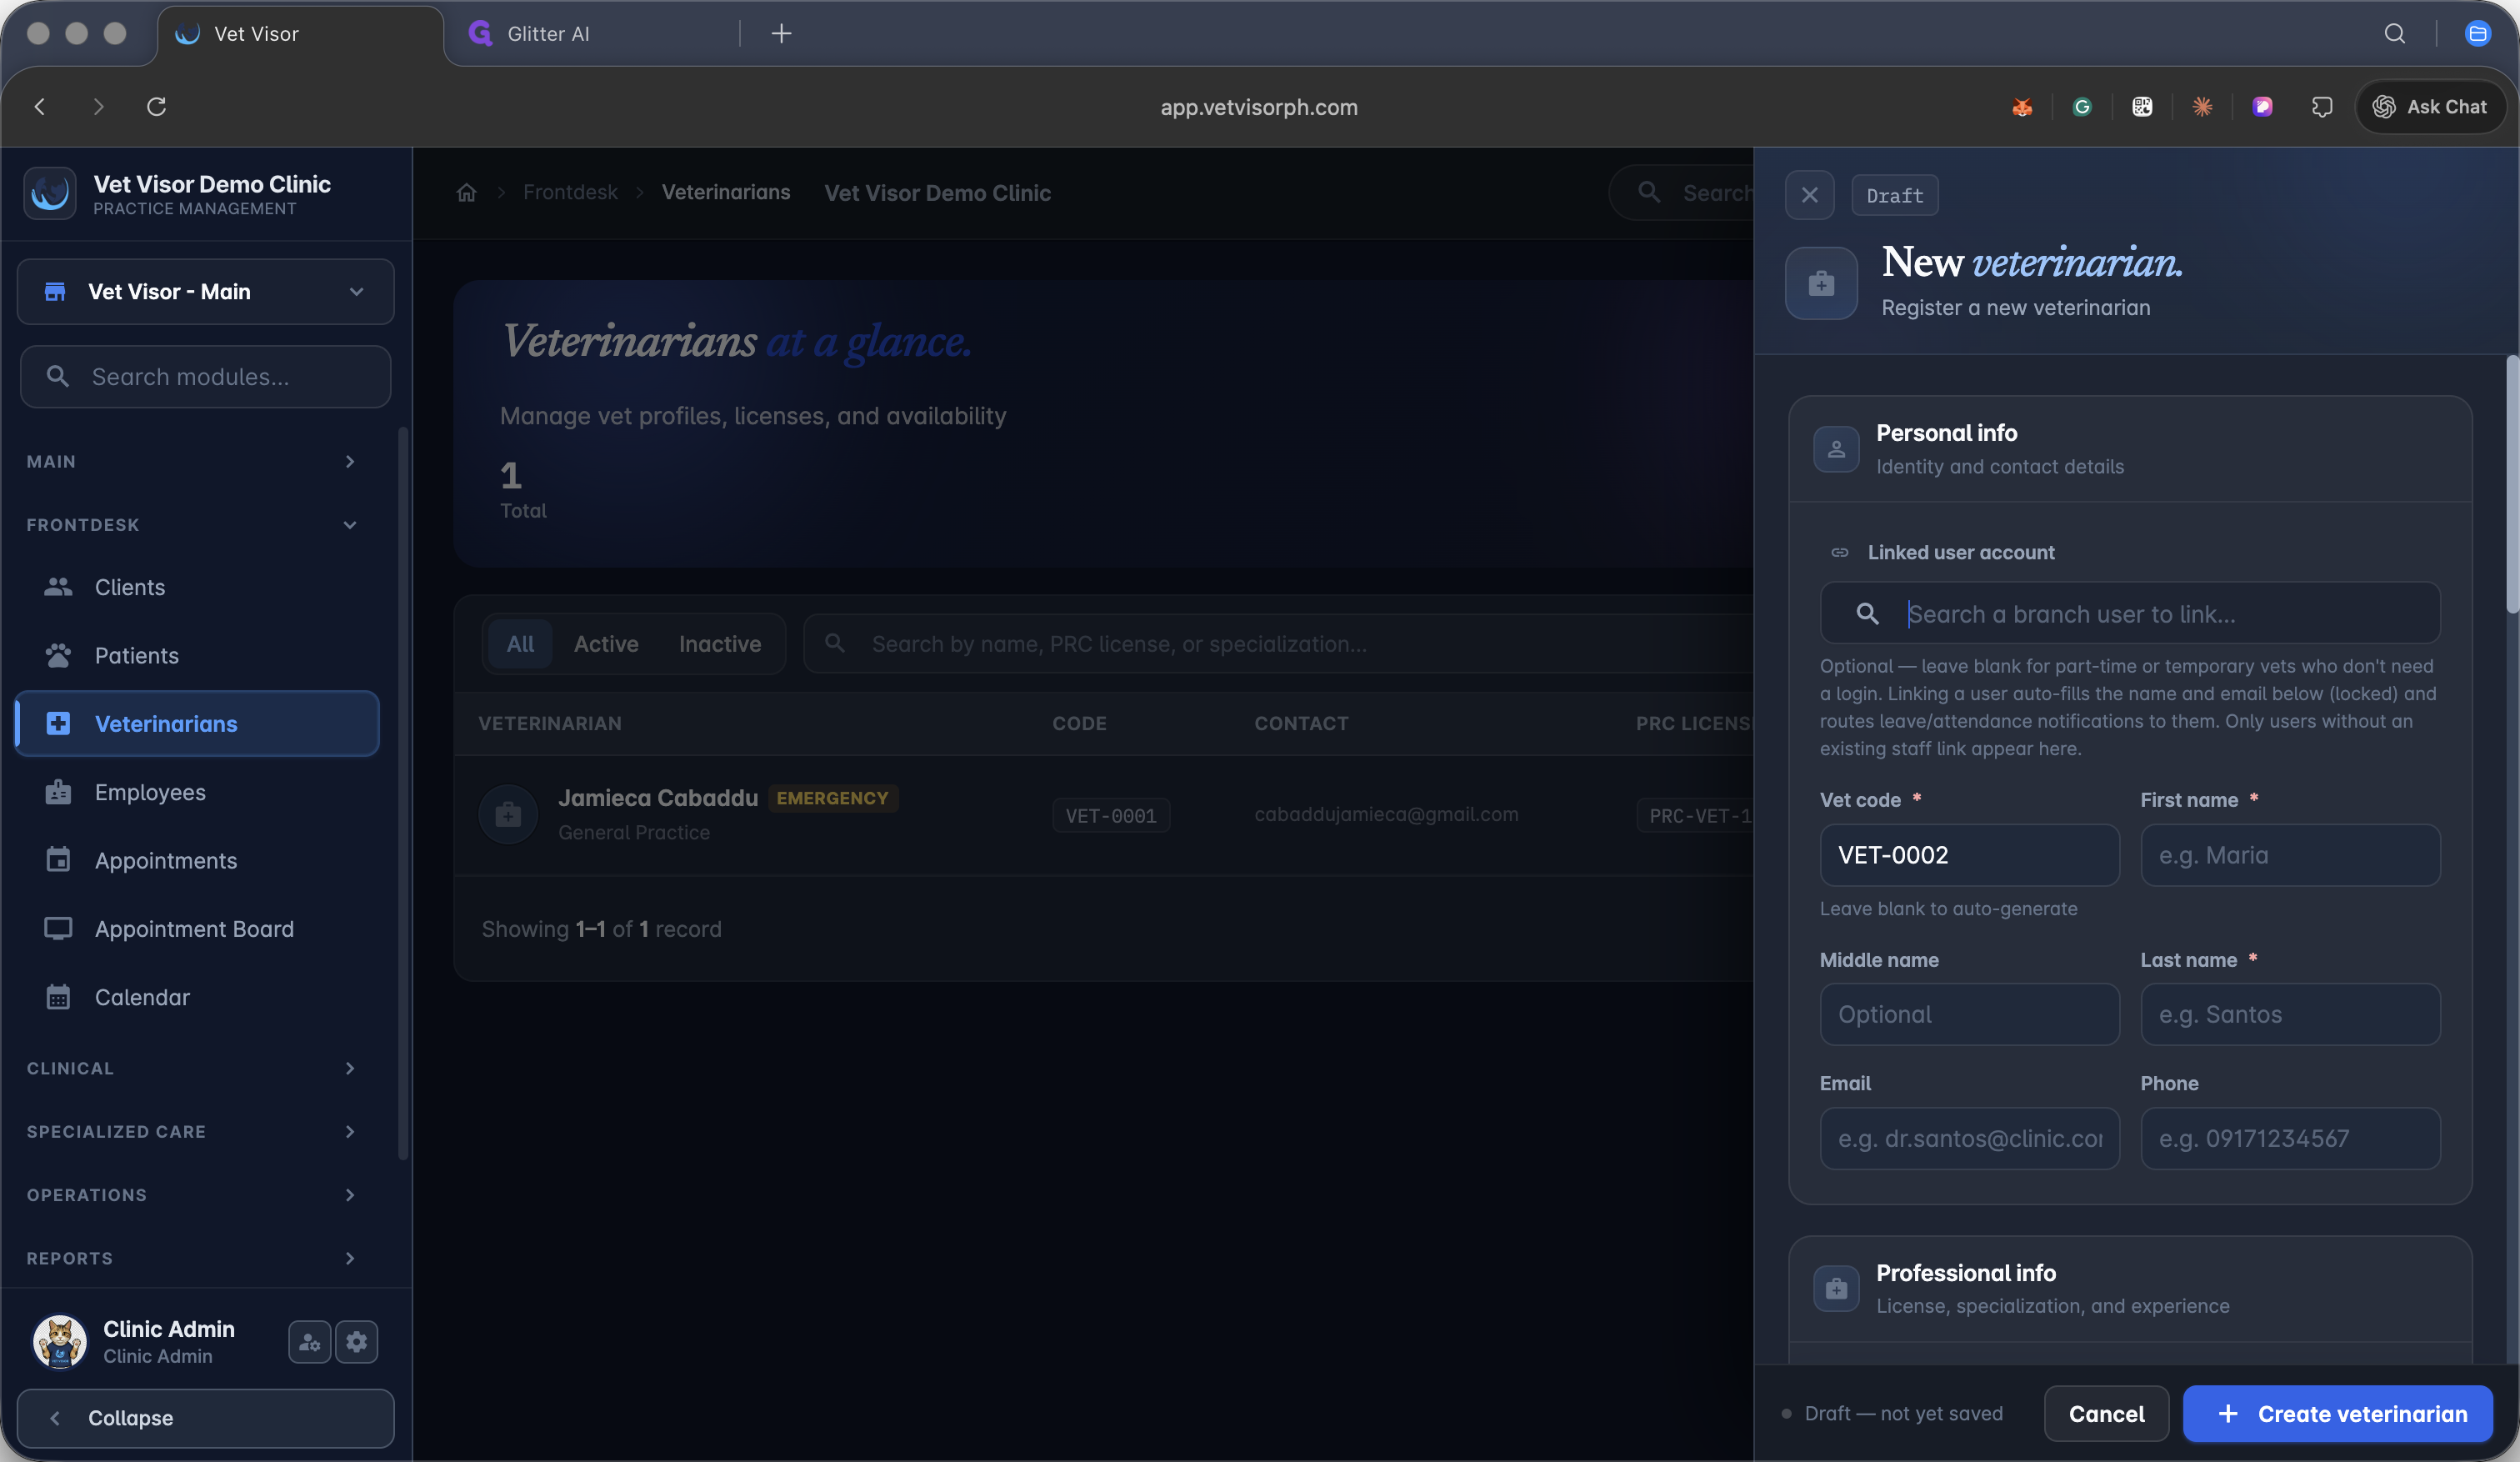2520x1462 pixels.
Task: Click the chat bubble extension icon
Action: tap(2322, 107)
